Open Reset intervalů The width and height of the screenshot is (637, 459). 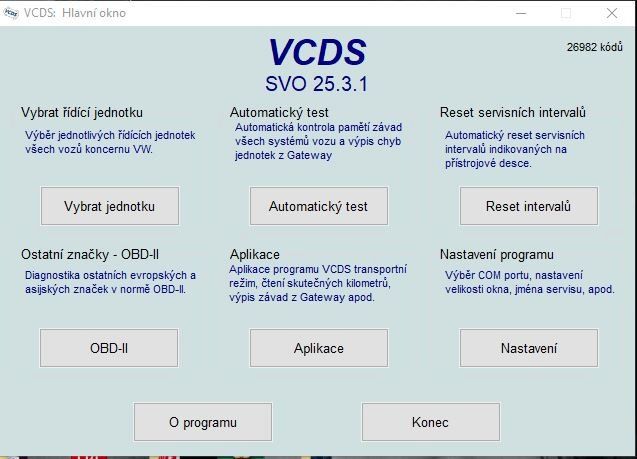point(528,206)
